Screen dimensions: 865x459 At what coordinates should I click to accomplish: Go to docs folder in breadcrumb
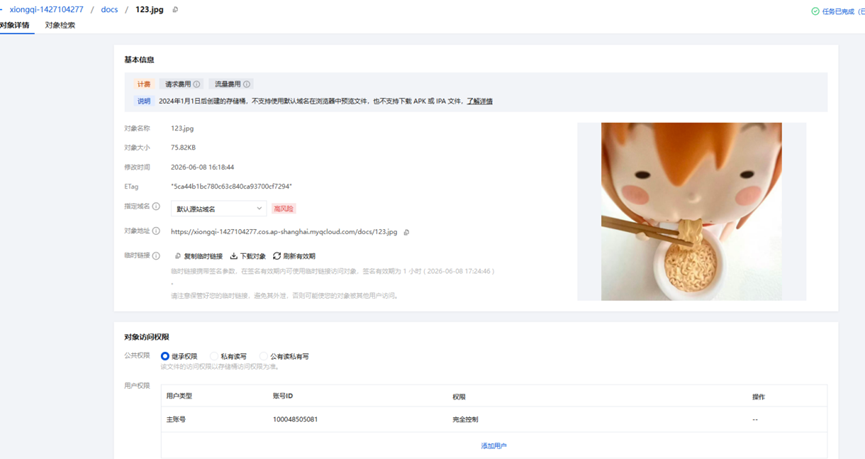tap(109, 9)
